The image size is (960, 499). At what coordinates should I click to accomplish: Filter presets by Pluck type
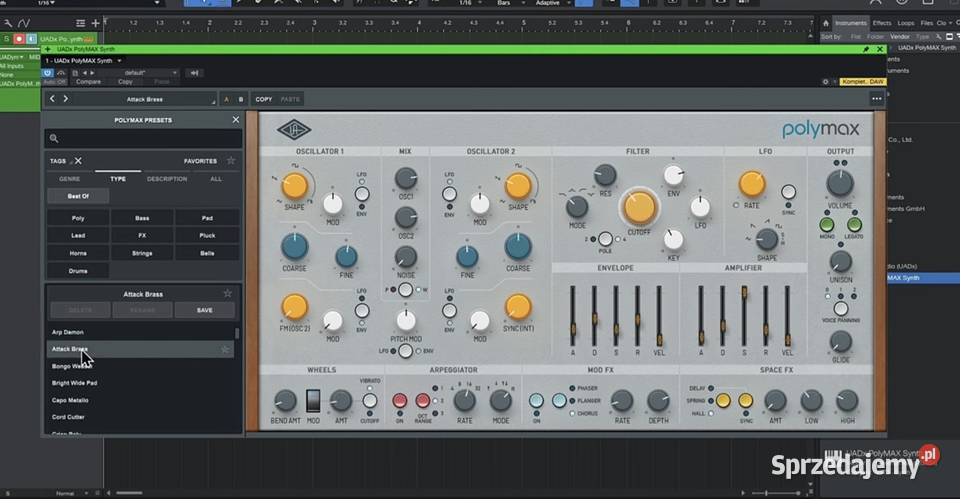point(207,235)
